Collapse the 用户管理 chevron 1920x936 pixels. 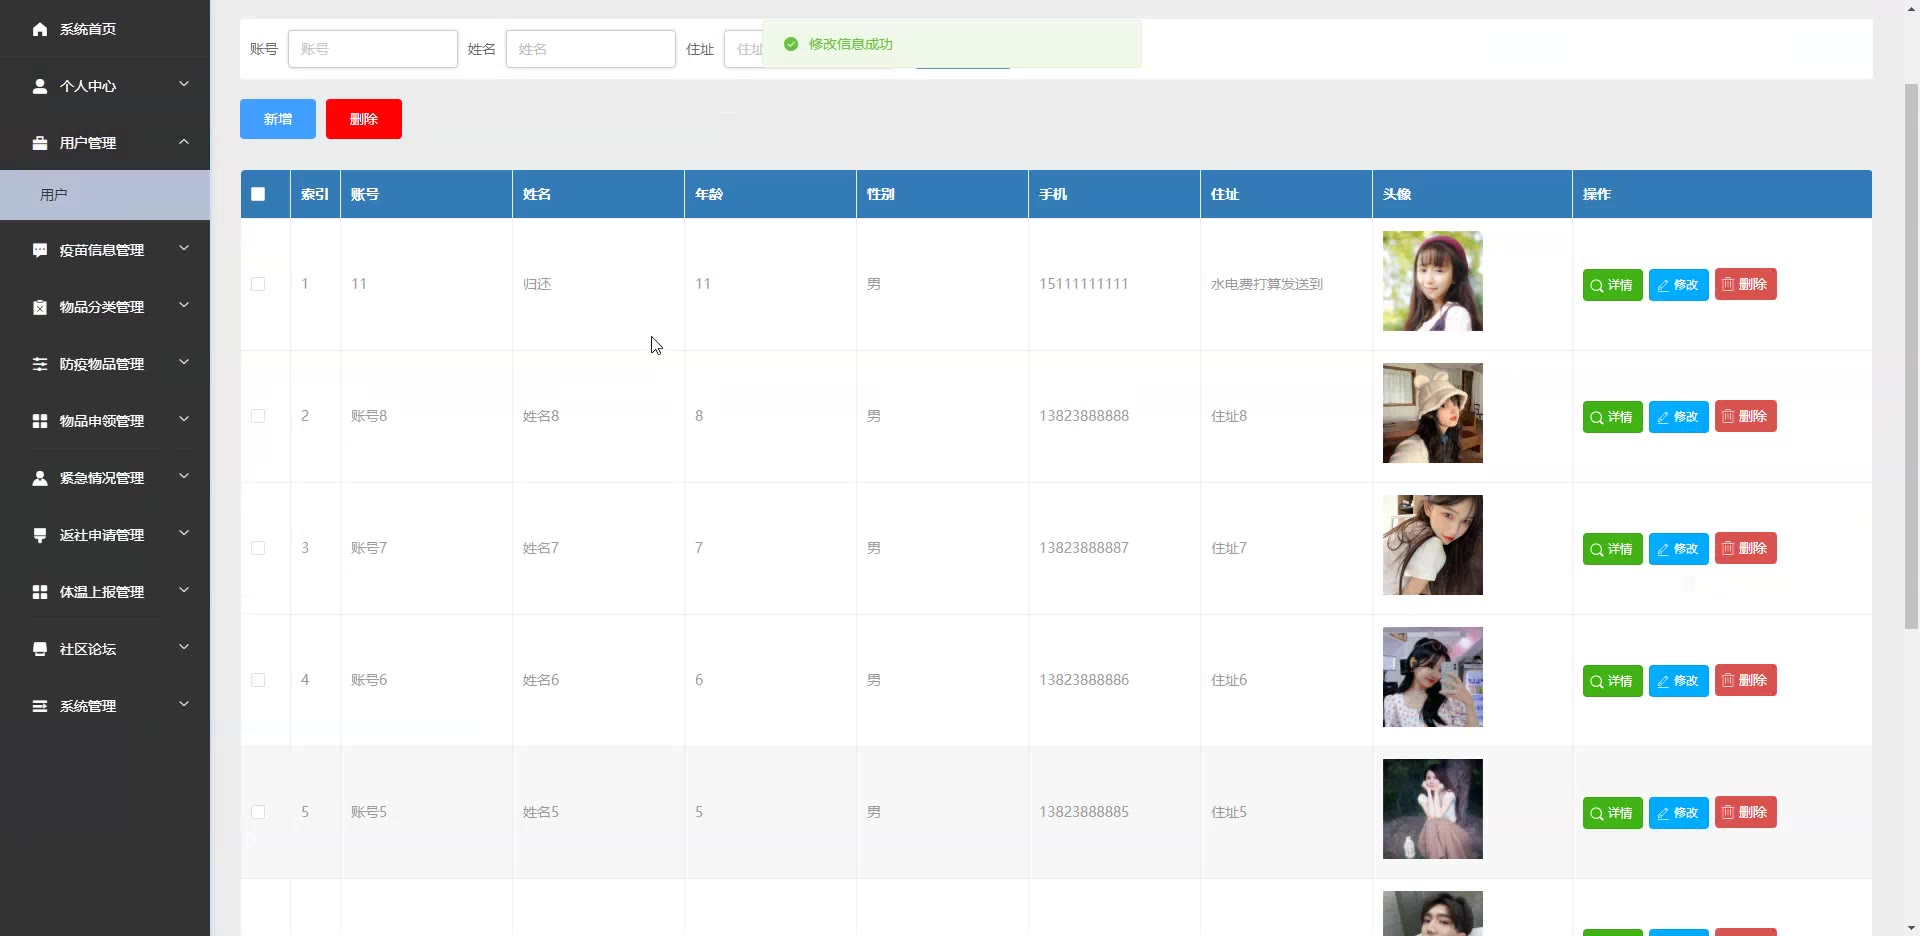click(184, 142)
